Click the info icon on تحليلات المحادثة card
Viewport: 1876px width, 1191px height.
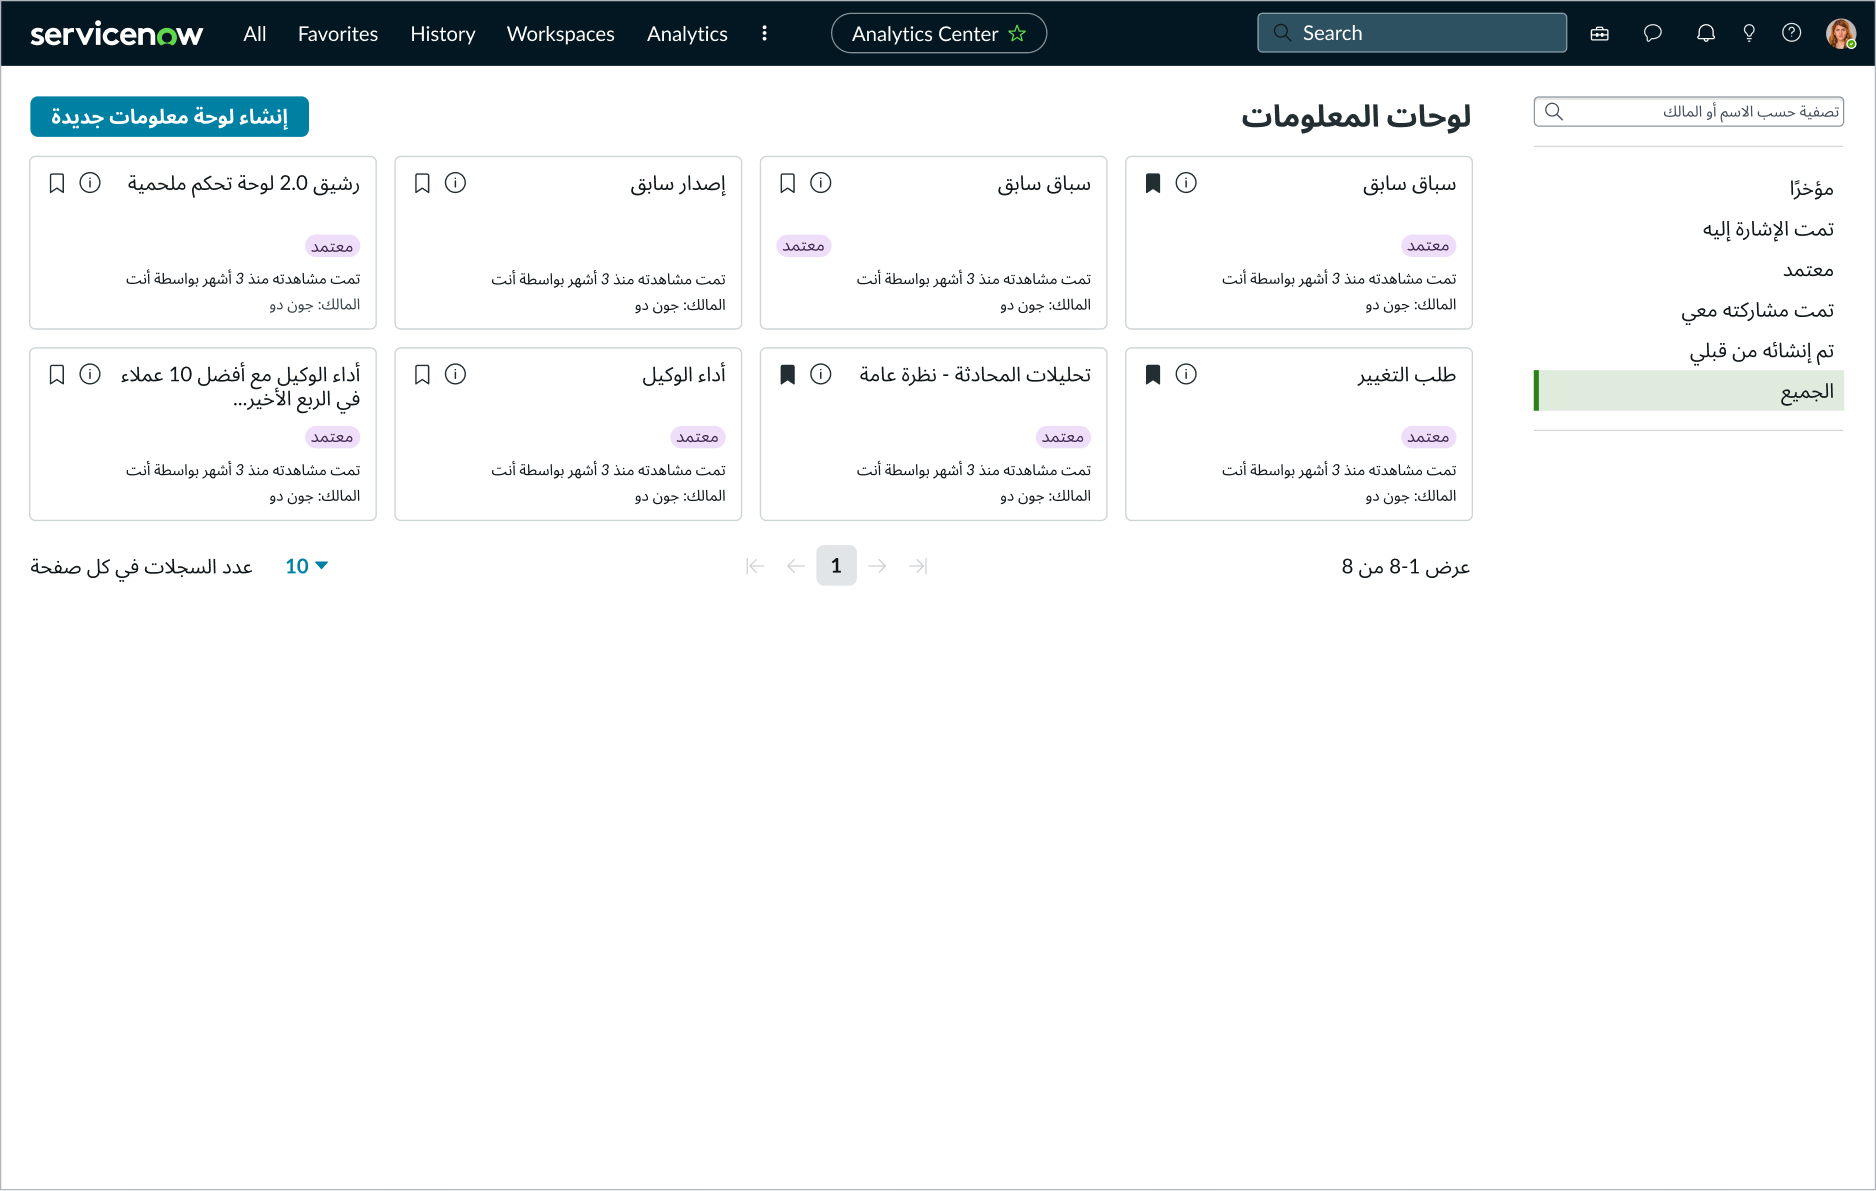[x=821, y=374]
